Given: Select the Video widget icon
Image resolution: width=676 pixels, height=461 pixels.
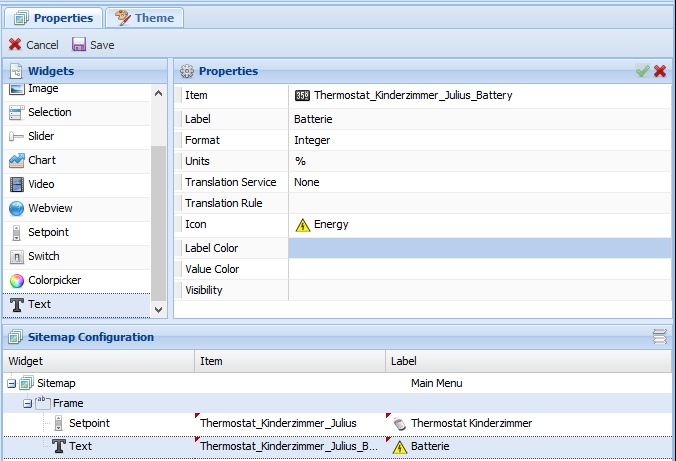Looking at the screenshot, I should (x=17, y=184).
